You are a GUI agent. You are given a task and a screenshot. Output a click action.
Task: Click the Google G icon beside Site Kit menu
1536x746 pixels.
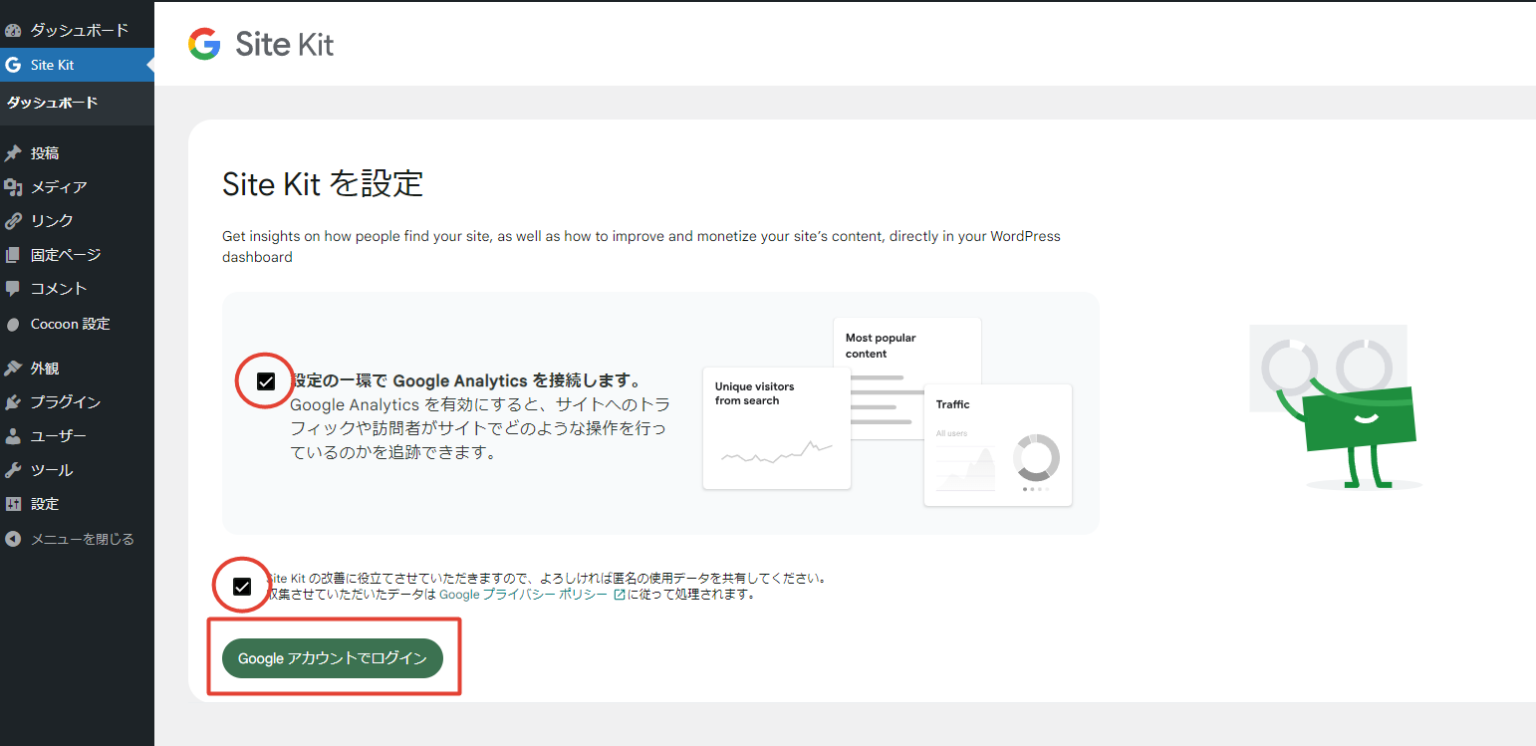(x=13, y=65)
